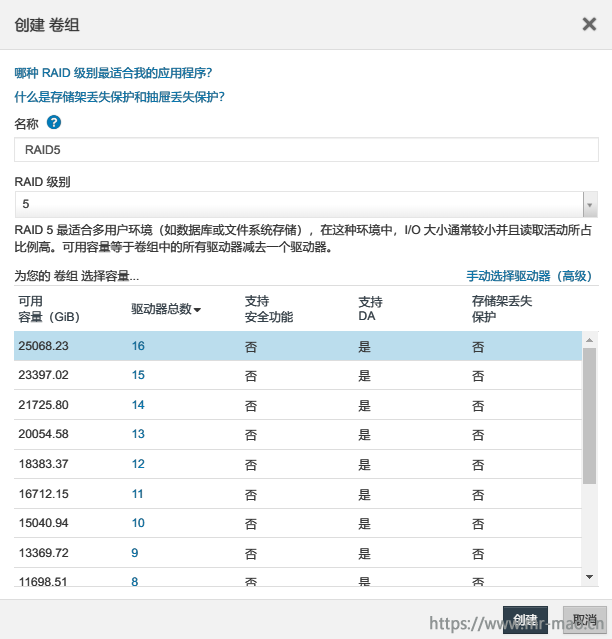Click the 可用容量 (GiB) column header
The height and width of the screenshot is (639, 612).
pos(49,309)
